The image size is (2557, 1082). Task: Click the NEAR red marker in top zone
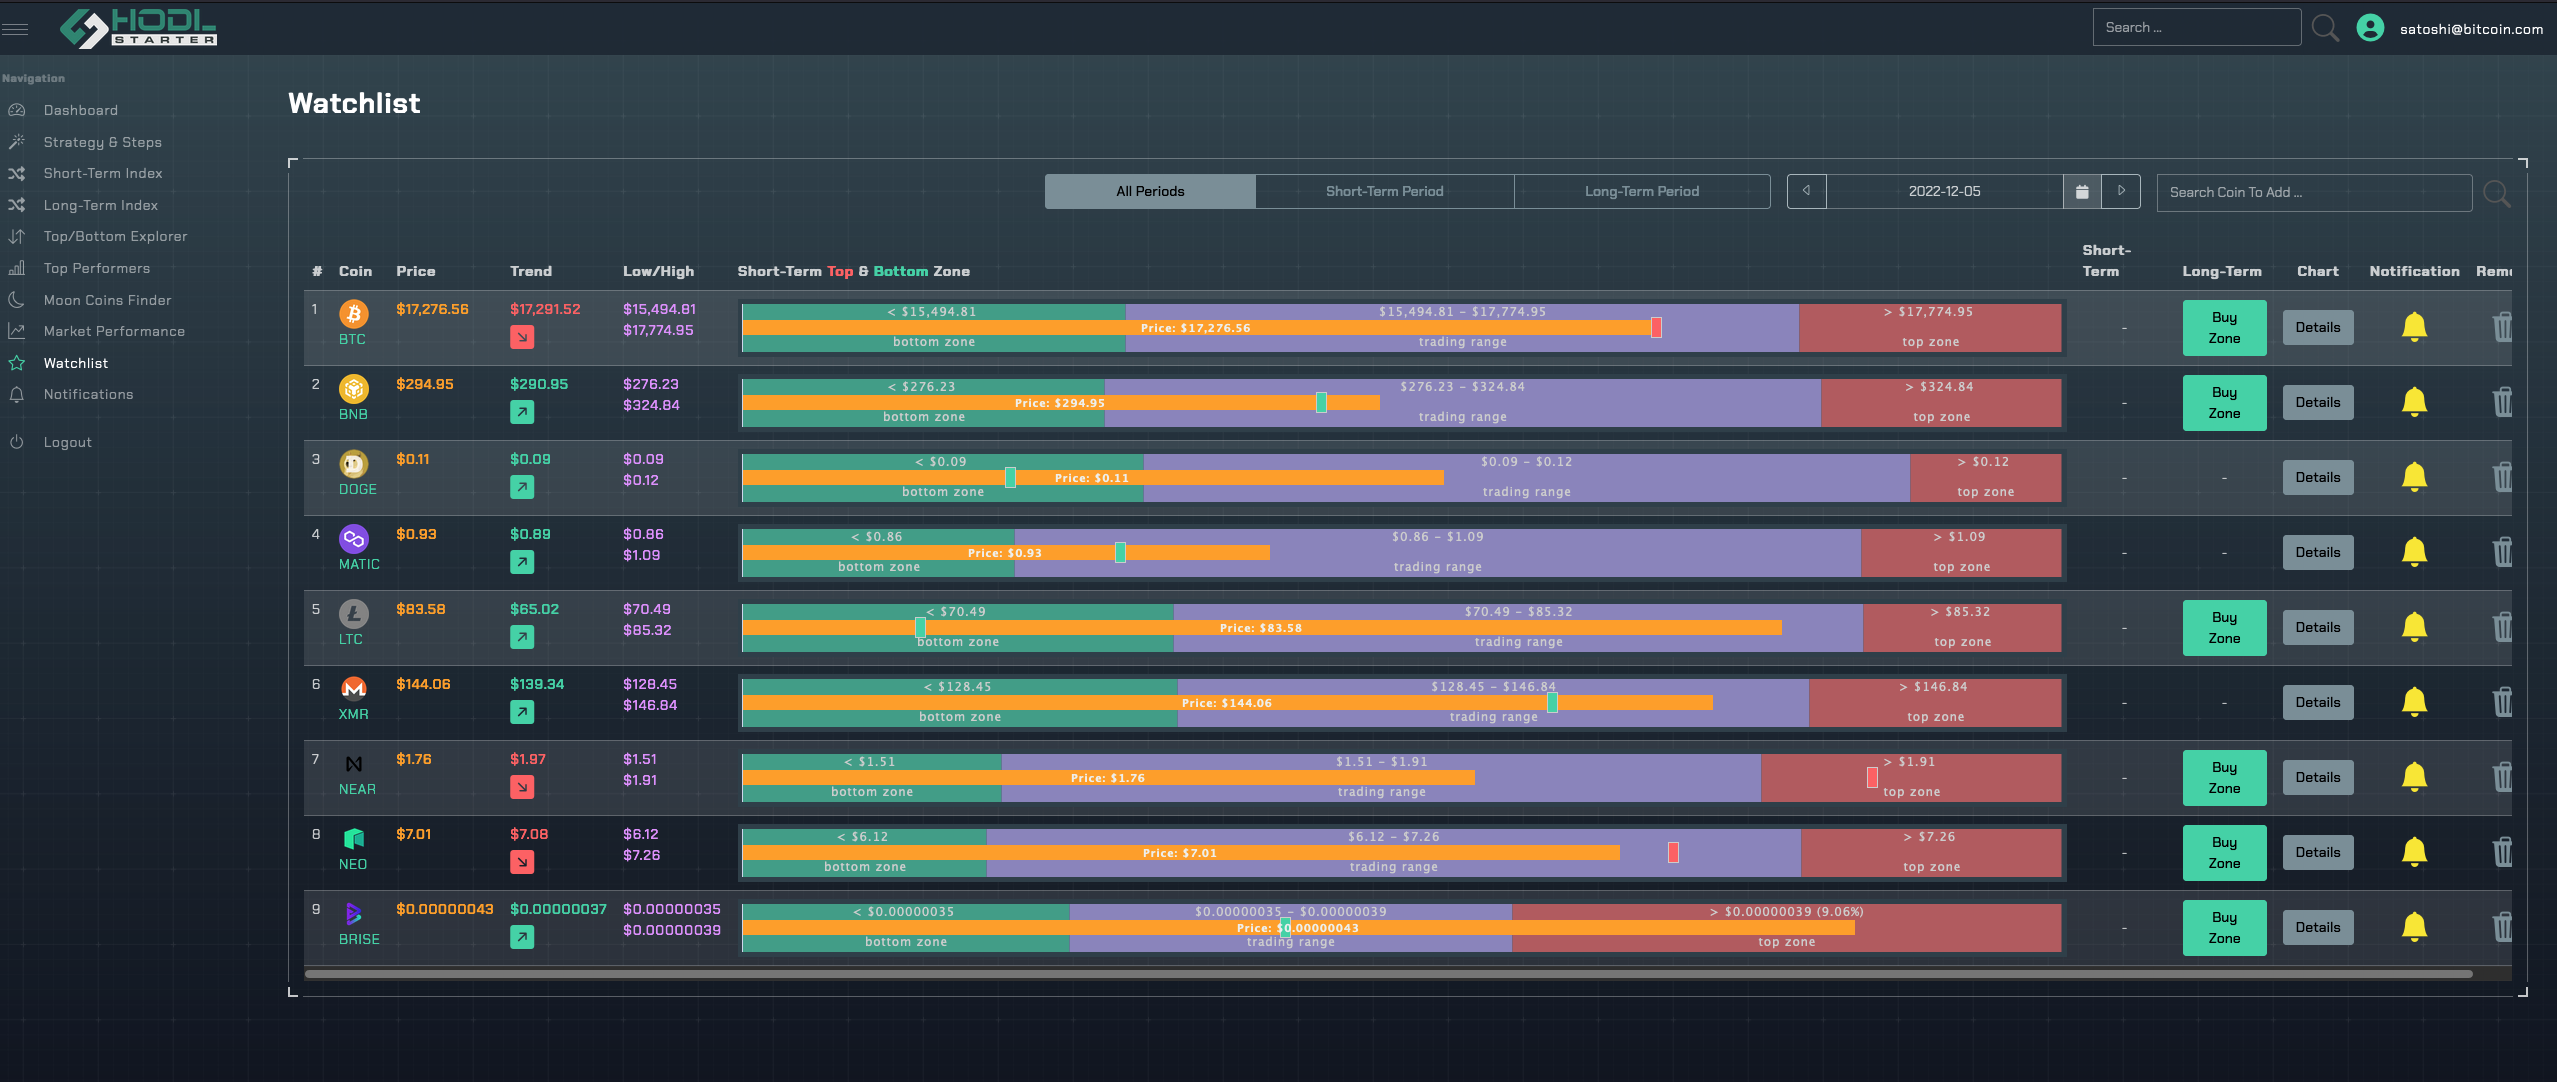point(1872,777)
